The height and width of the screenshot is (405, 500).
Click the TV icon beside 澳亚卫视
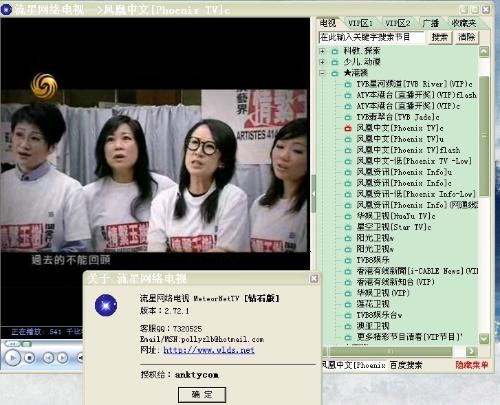[x=348, y=326]
